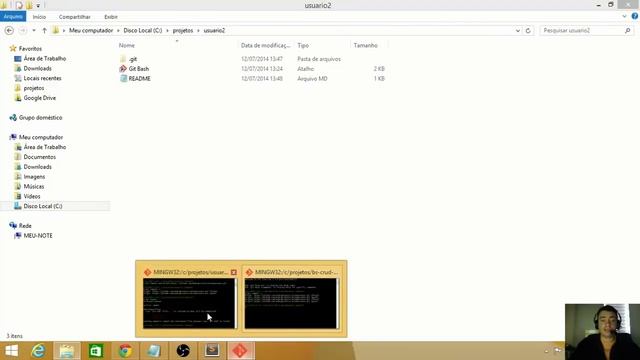
Task: Open Área de Trabalho under Favoritos
Action: 44,59
